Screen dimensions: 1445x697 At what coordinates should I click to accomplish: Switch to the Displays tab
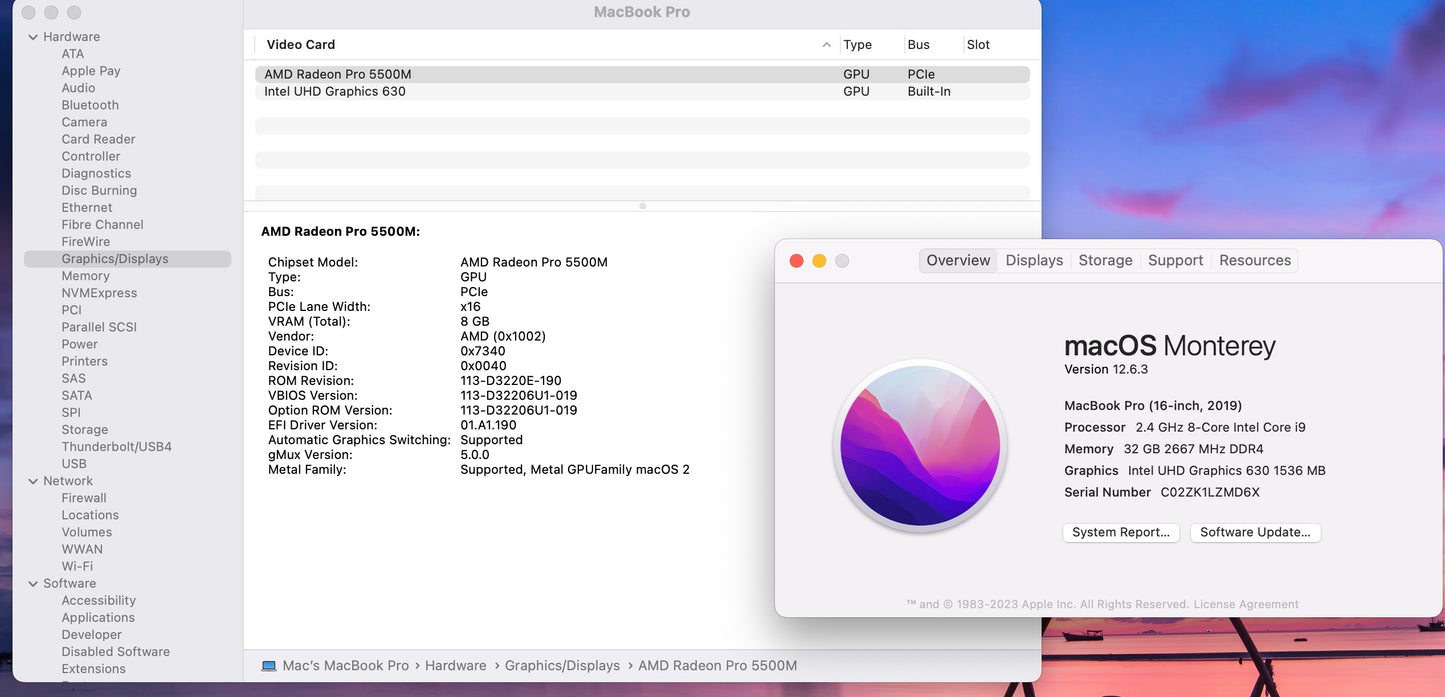coord(1033,260)
